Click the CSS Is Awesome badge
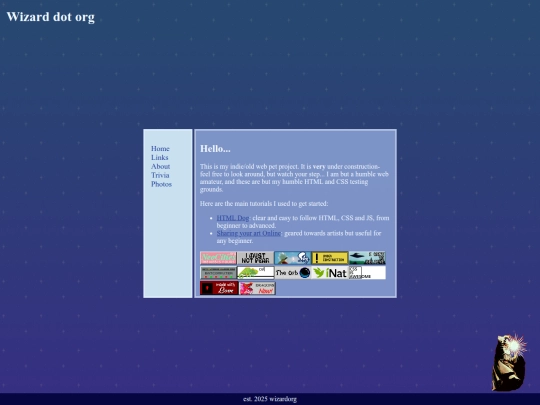This screenshot has height=405, width=540. click(x=367, y=273)
